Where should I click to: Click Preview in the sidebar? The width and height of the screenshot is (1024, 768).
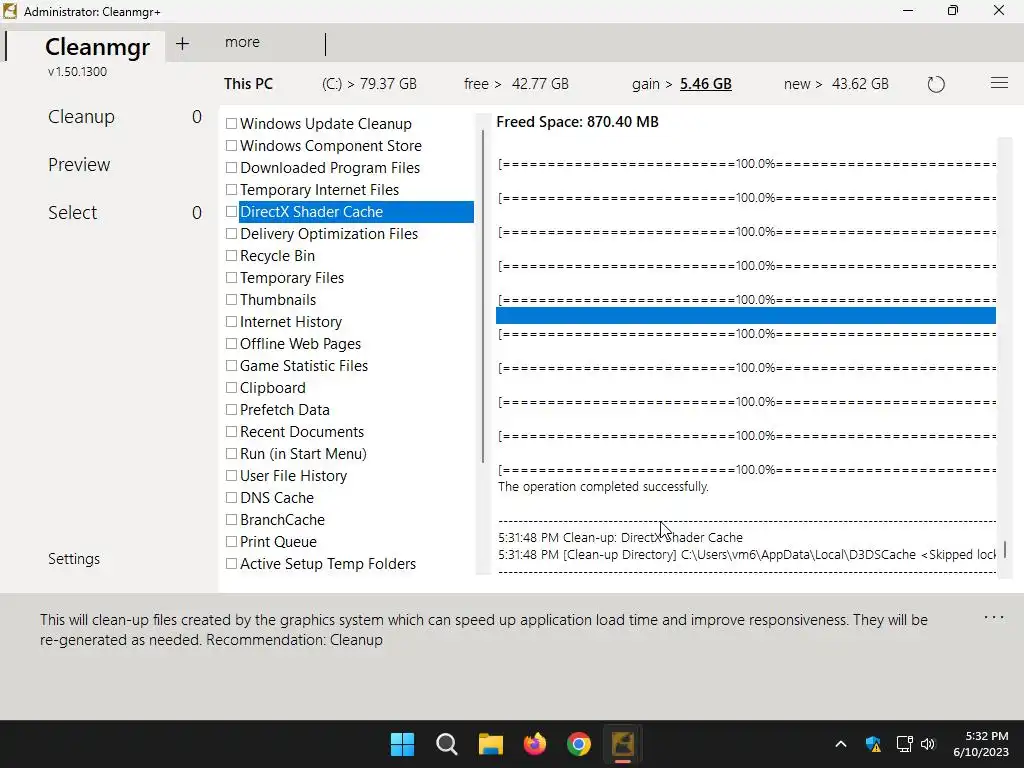pos(79,165)
